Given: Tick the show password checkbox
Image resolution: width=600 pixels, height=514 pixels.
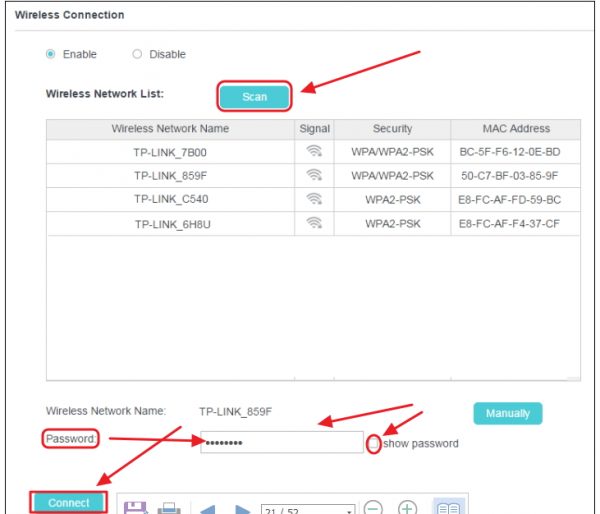Looking at the screenshot, I should (x=373, y=444).
